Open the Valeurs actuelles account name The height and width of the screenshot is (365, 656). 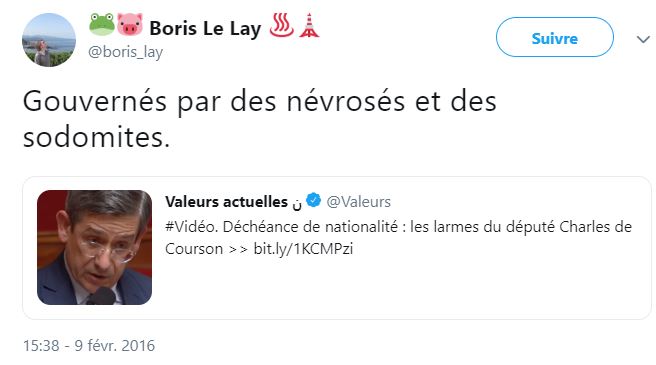point(226,201)
